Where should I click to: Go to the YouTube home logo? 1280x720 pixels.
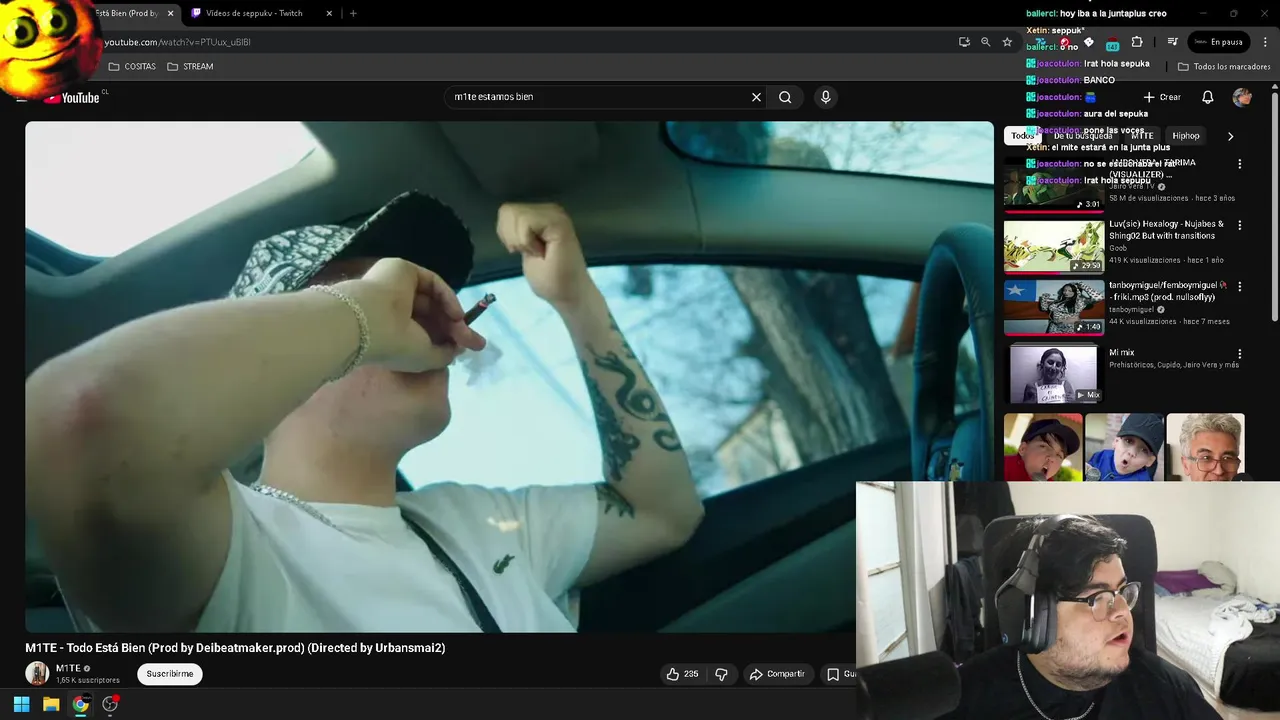tap(74, 98)
